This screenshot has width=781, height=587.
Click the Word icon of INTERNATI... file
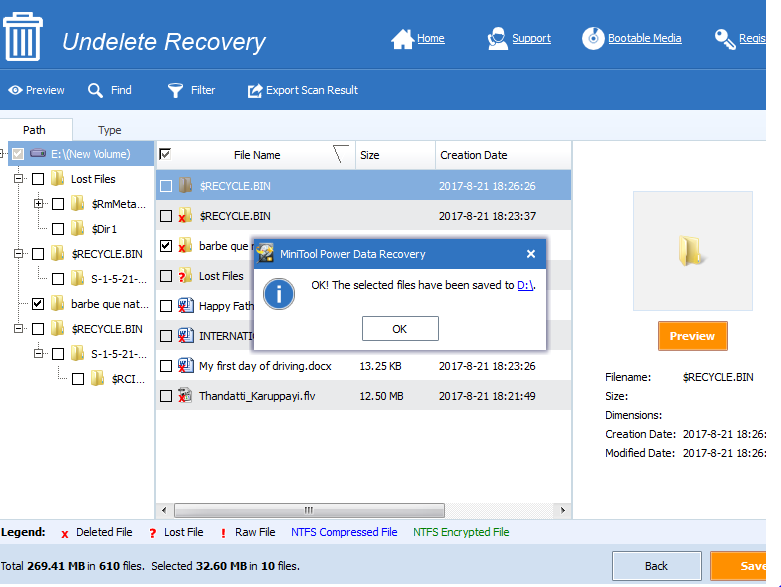click(185, 335)
